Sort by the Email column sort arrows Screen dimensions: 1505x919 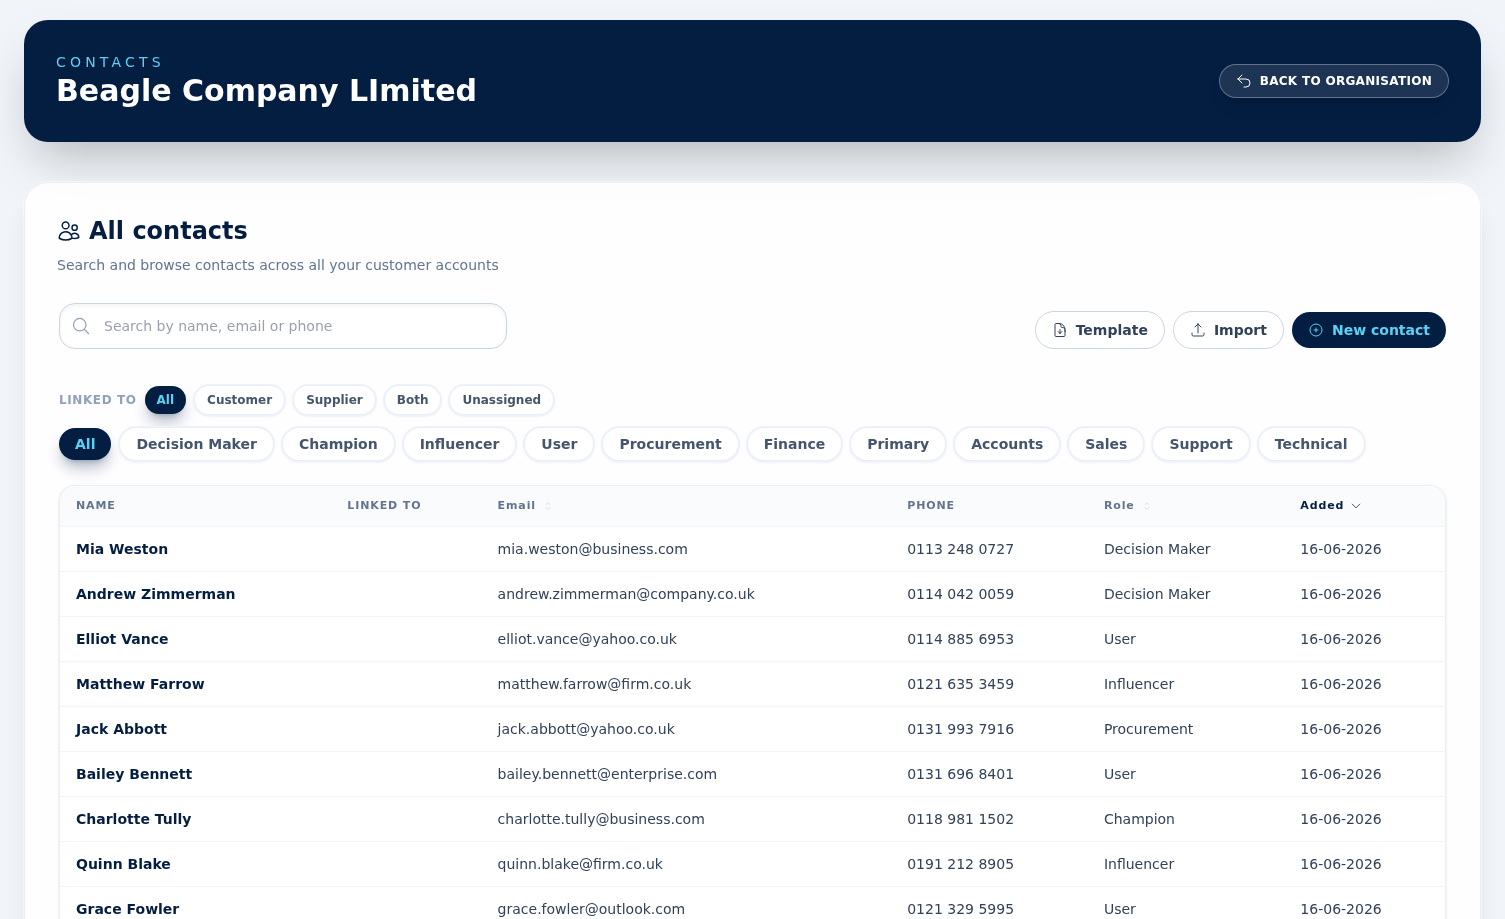coord(548,506)
